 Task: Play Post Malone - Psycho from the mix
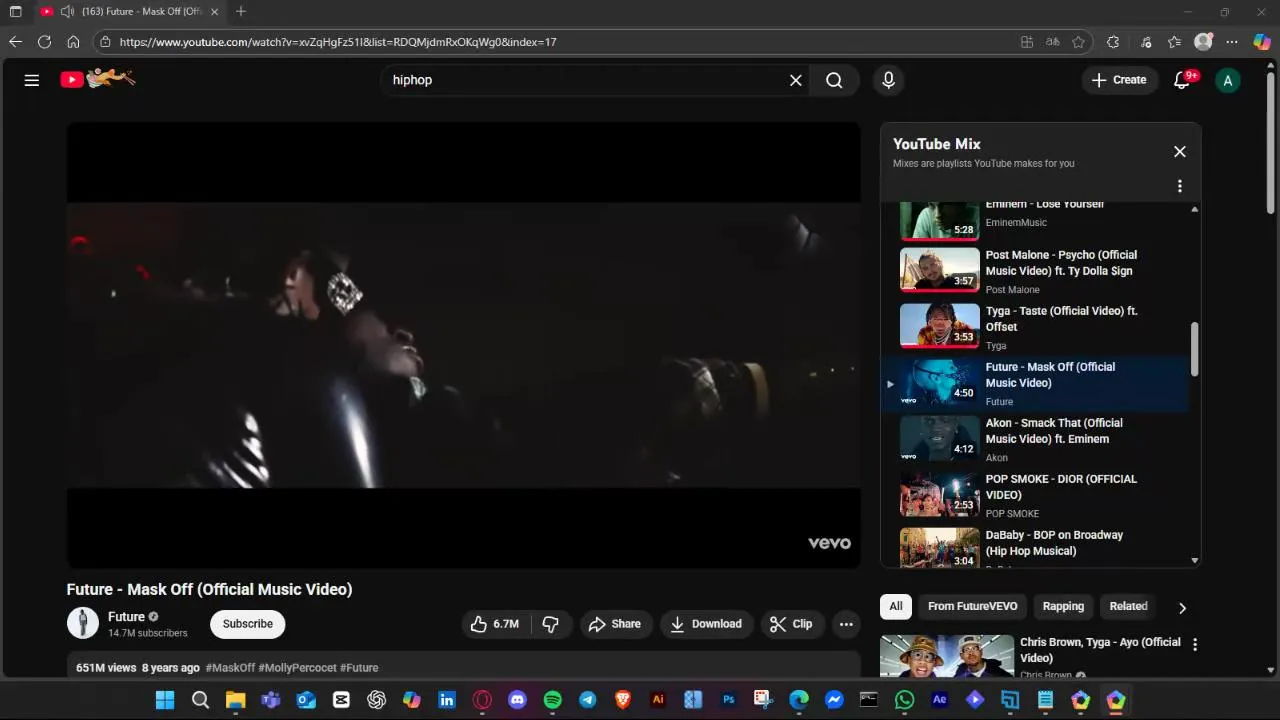[1035, 271]
